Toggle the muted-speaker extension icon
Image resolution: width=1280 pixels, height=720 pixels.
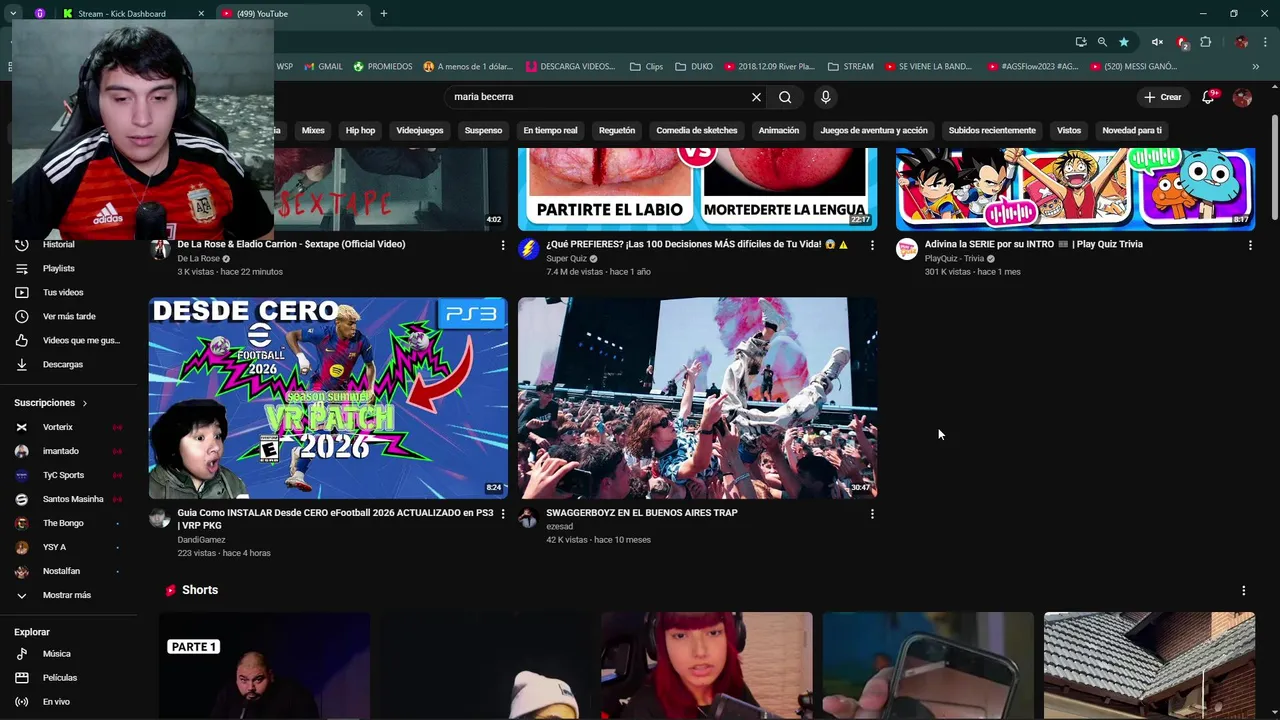[1157, 42]
